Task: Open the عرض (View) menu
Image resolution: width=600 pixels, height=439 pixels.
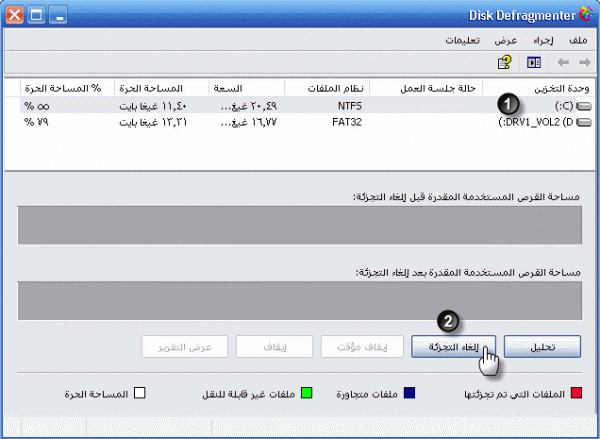Action: coord(505,40)
